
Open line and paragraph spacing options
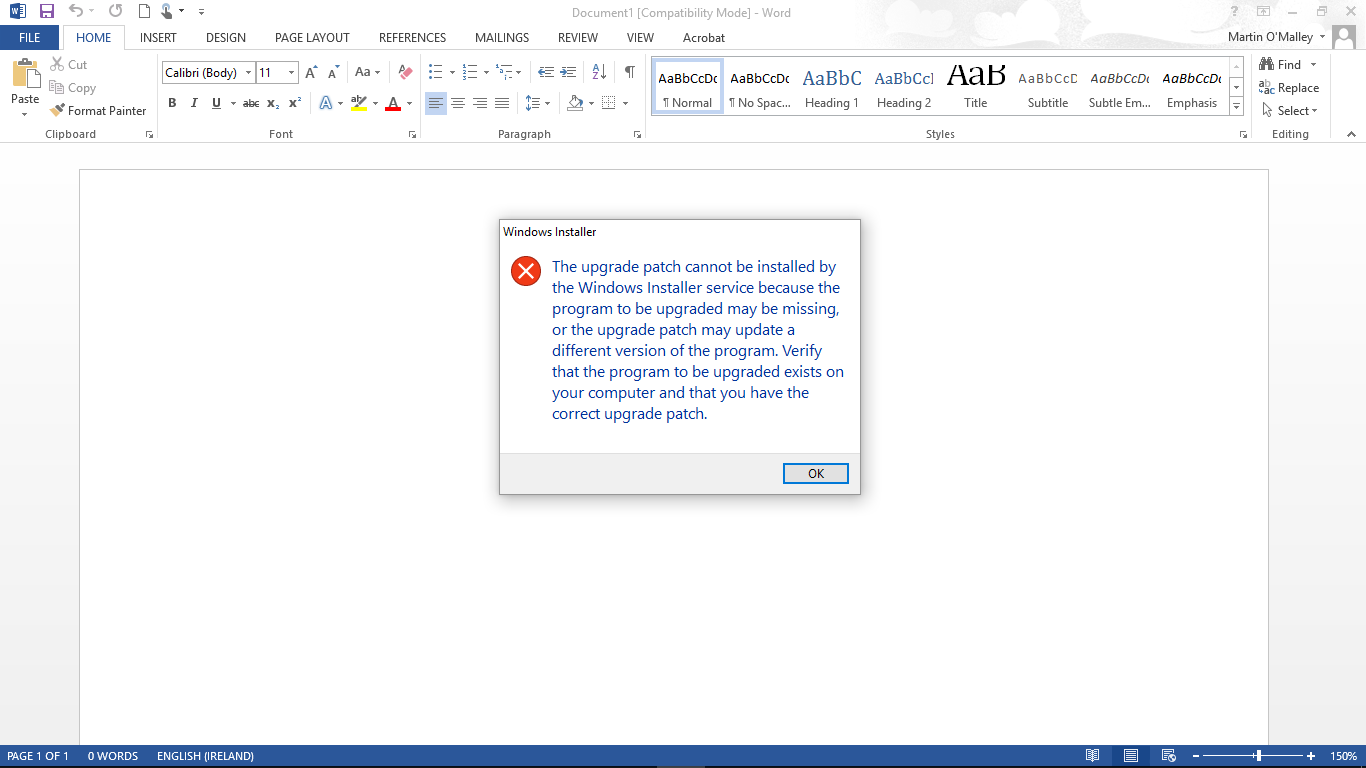pos(532,103)
